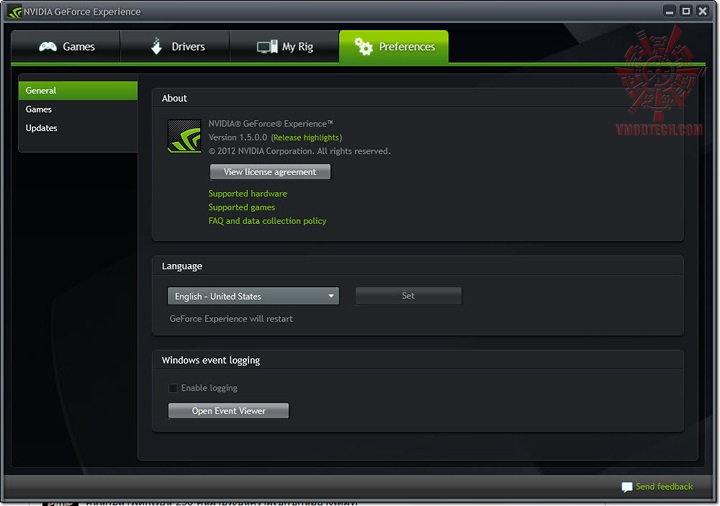This screenshot has height=506, width=720.
Task: Click View license agreement button
Action: (270, 172)
